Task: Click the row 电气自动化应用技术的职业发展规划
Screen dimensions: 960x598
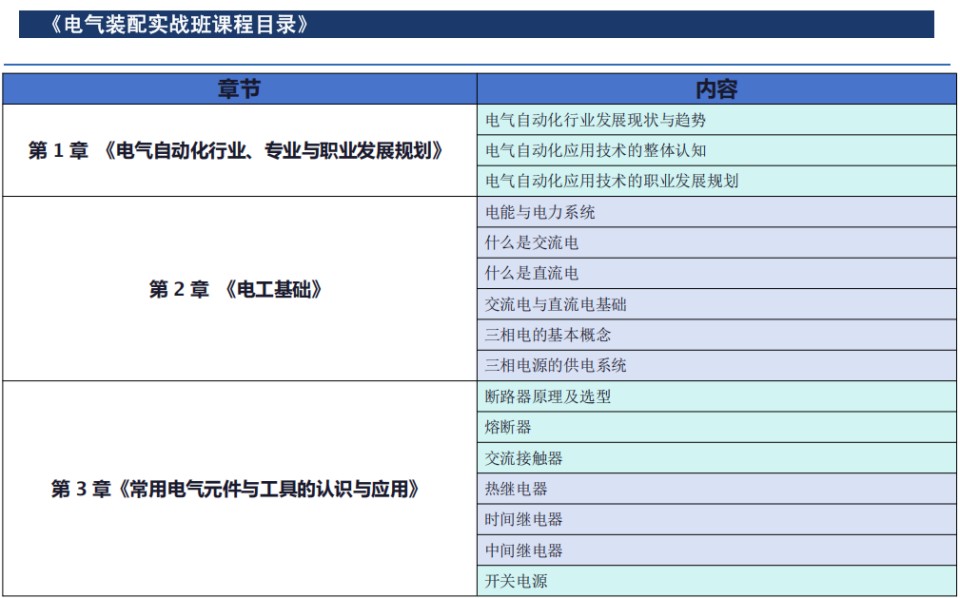Action: 716,181
